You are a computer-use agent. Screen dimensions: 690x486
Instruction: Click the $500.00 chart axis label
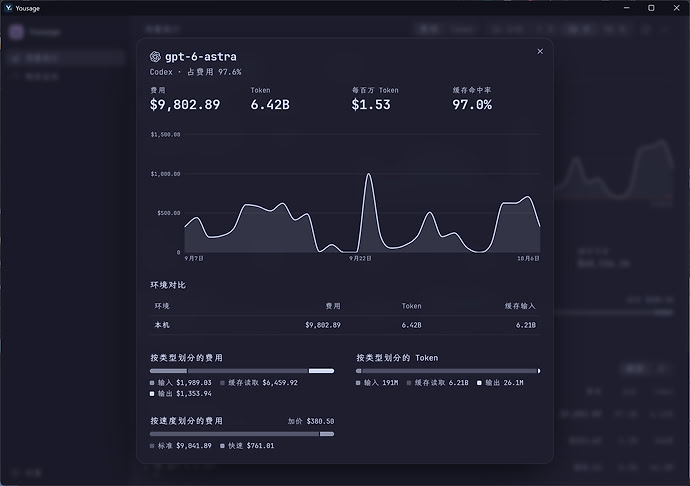(169, 213)
